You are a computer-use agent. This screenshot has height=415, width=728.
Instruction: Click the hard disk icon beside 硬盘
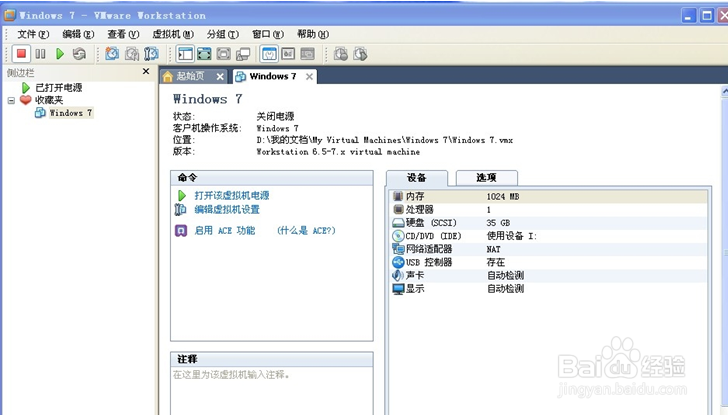(398, 223)
